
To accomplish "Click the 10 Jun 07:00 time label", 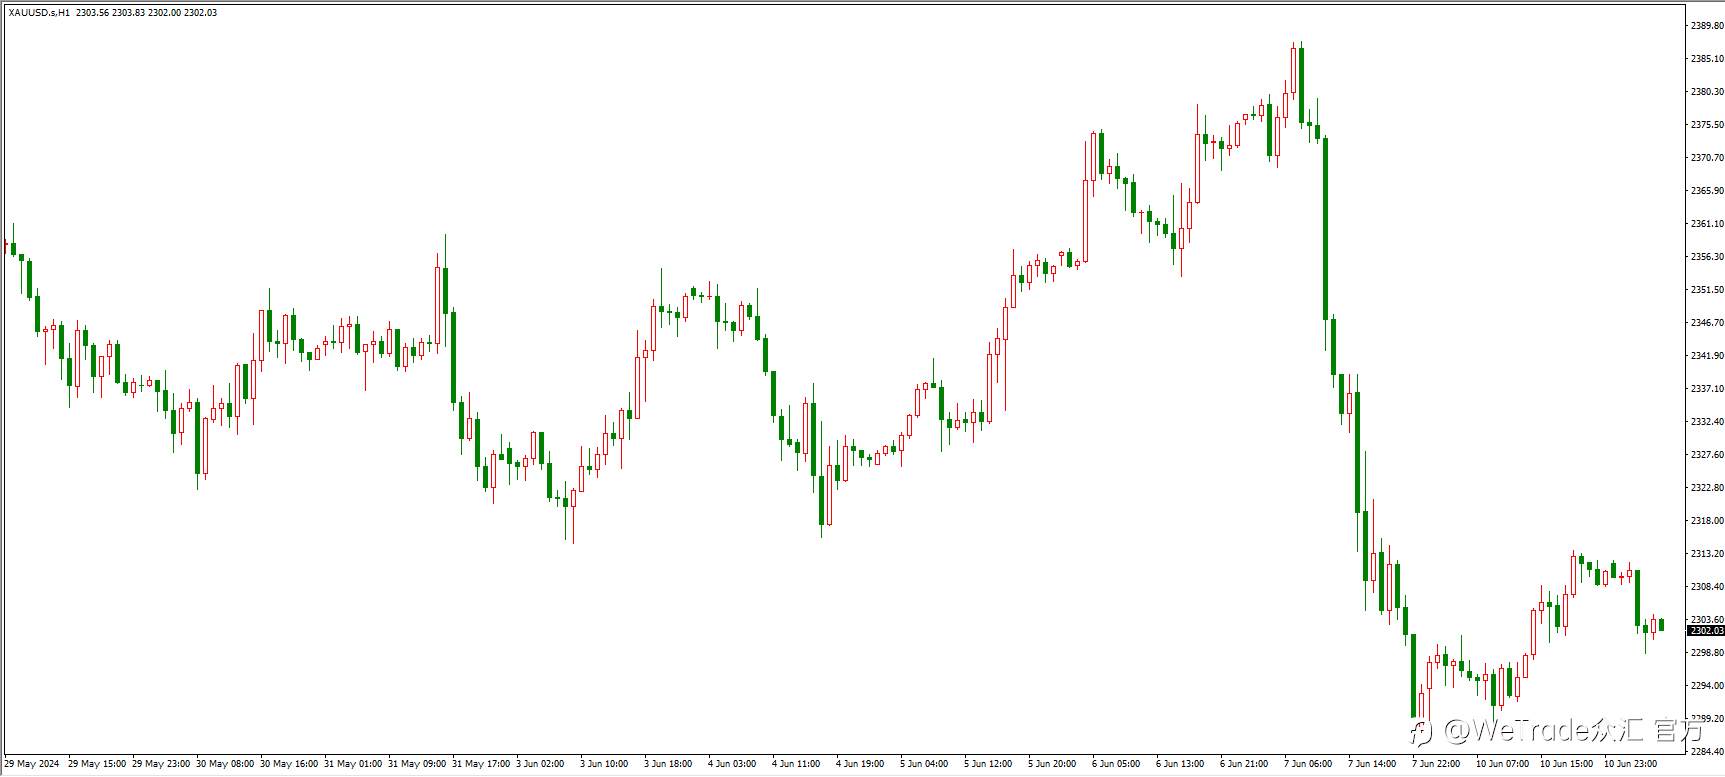I will coord(1505,764).
